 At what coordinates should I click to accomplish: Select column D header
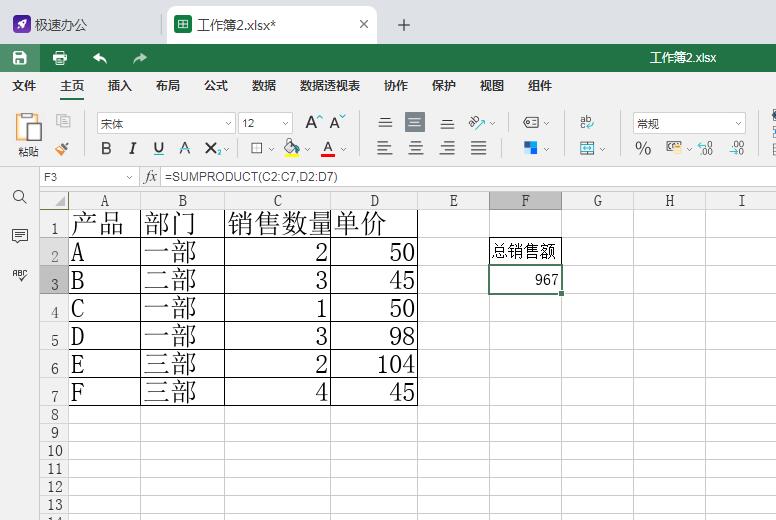tap(374, 200)
